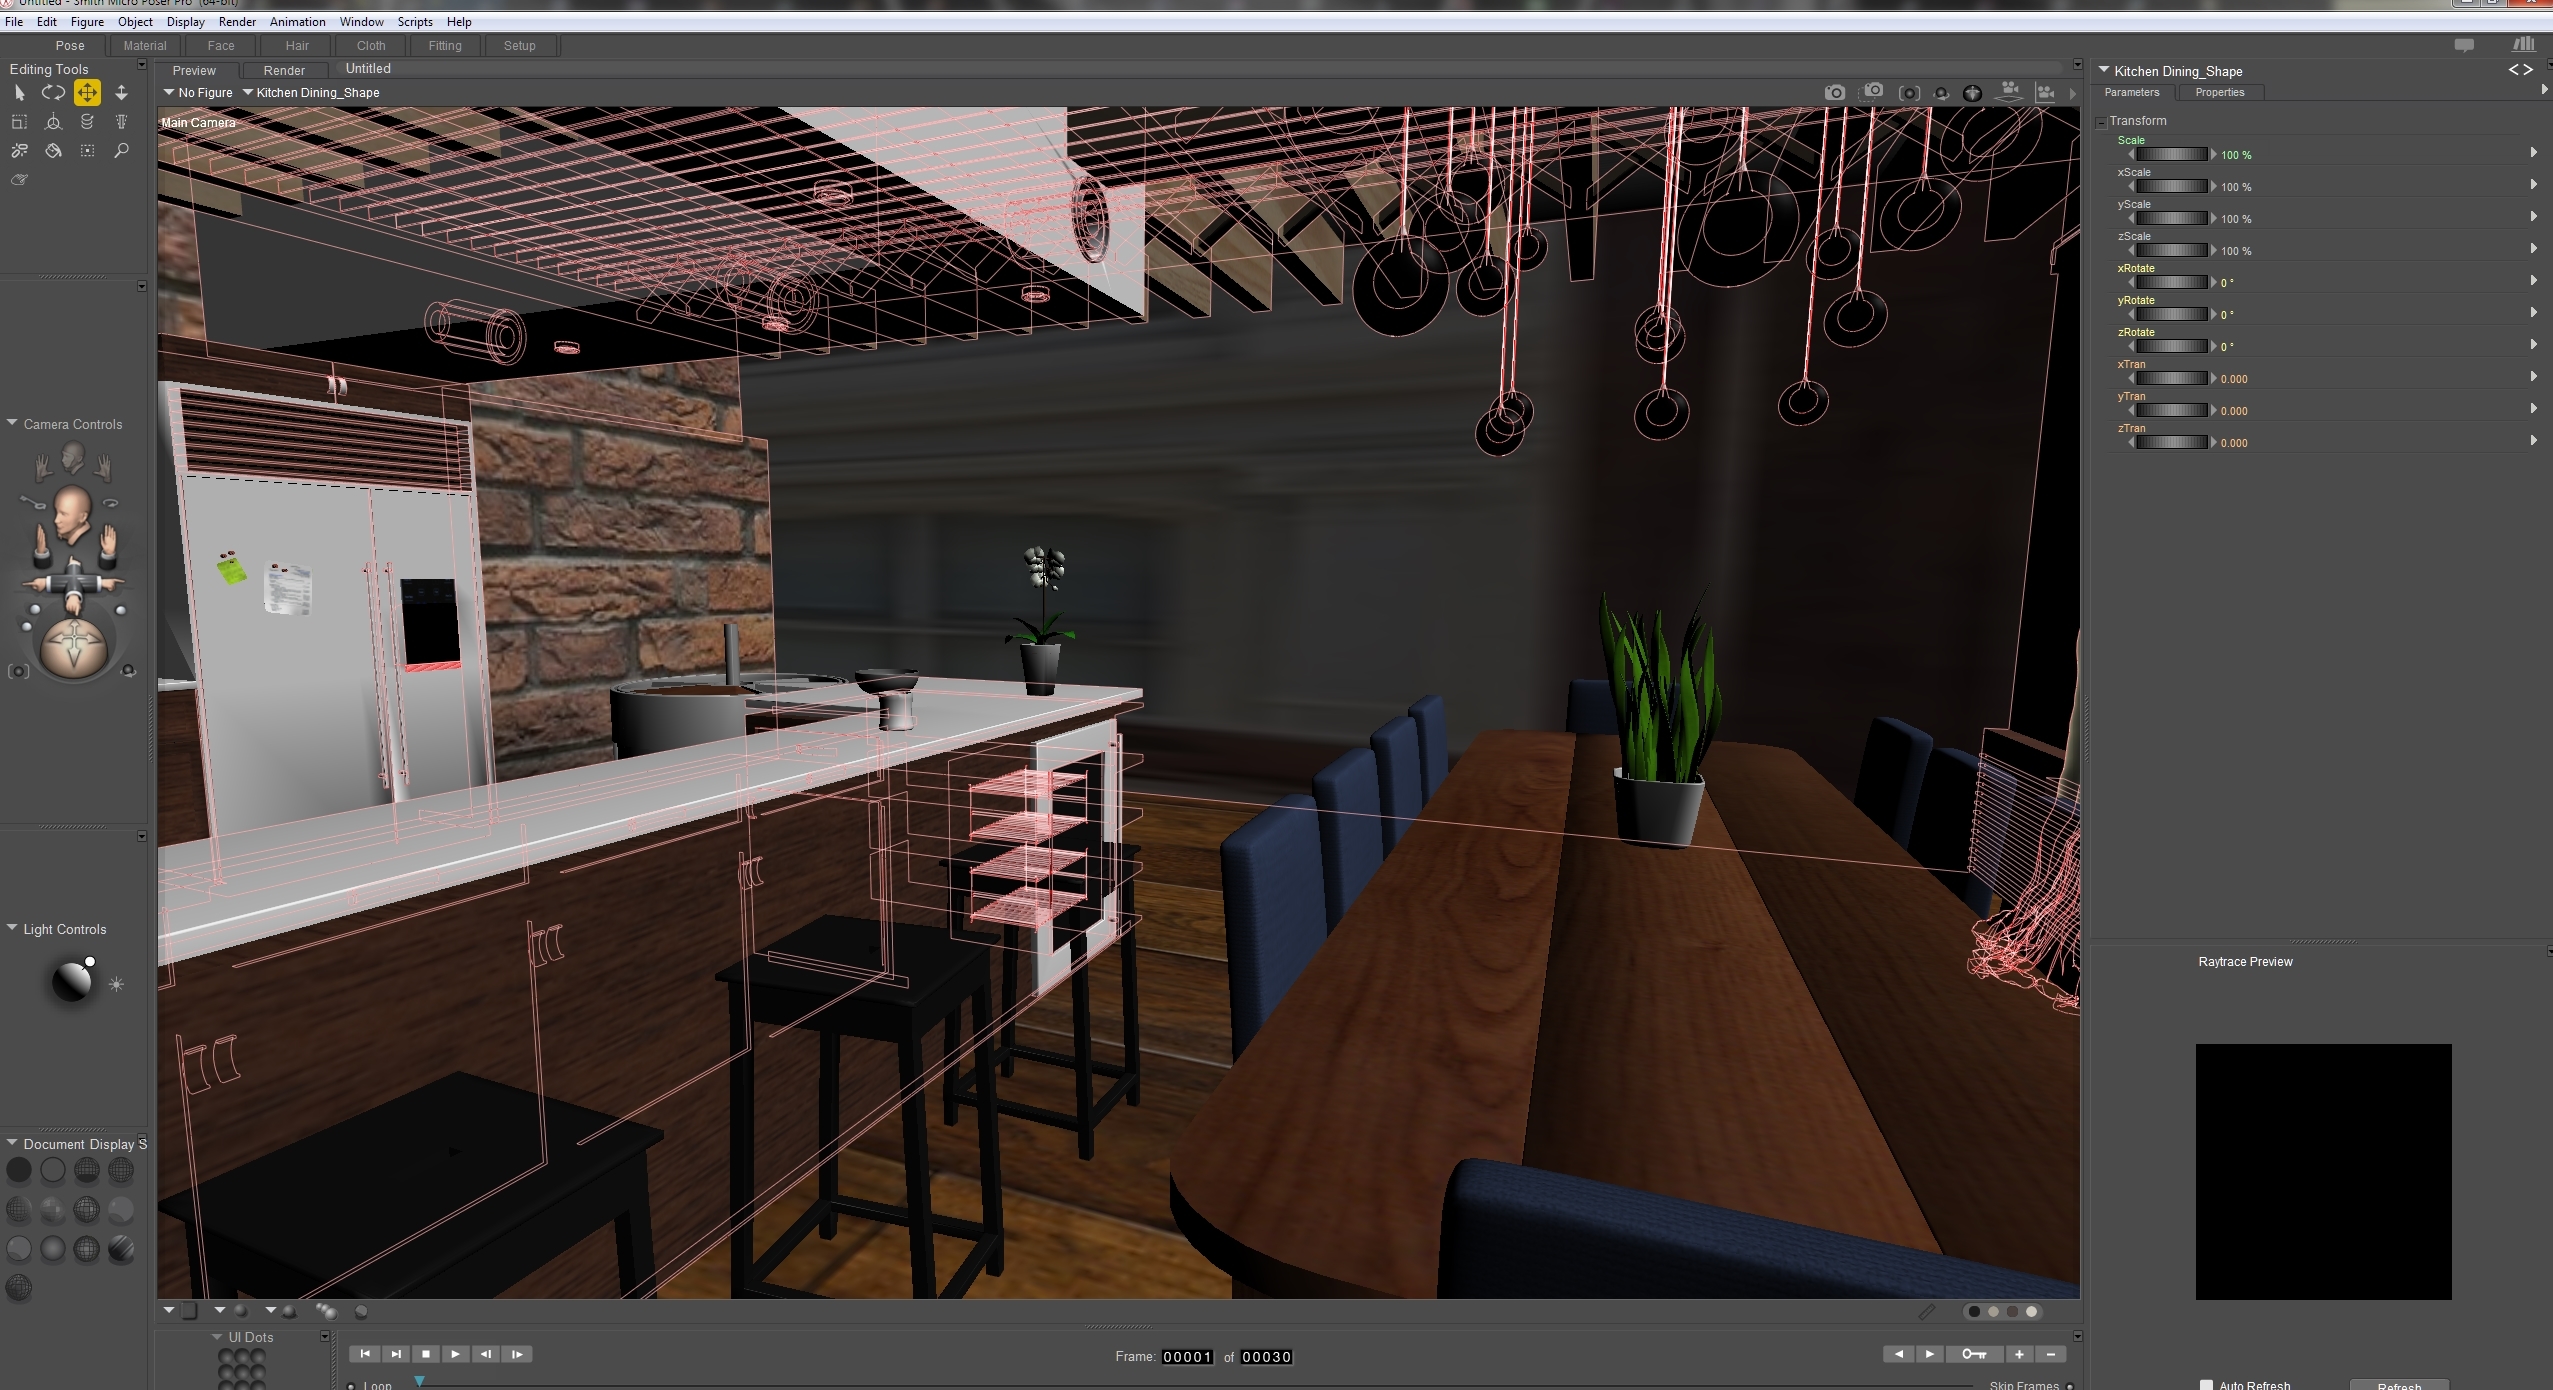The height and width of the screenshot is (1390, 2553).
Task: Click the current Frame number field
Action: [x=1187, y=1357]
